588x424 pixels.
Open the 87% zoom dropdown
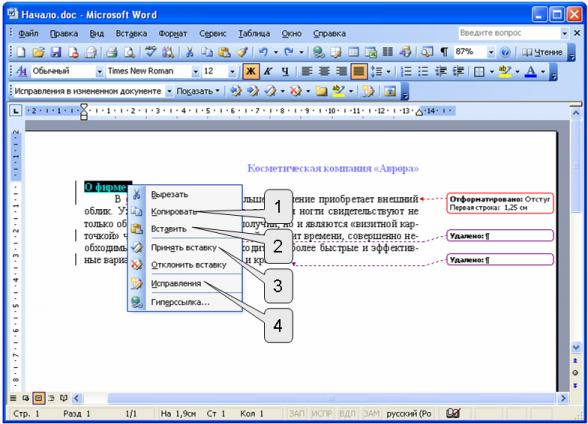point(491,52)
